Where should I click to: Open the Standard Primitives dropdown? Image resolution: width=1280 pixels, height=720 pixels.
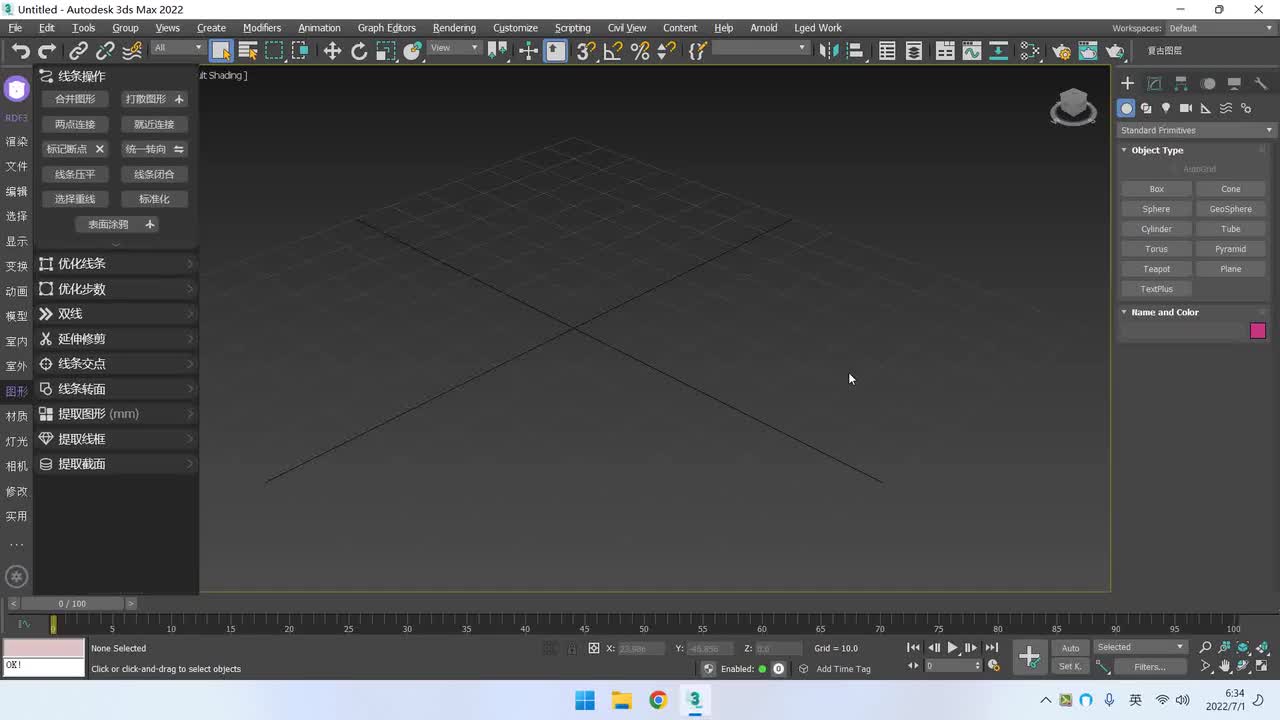[1196, 130]
